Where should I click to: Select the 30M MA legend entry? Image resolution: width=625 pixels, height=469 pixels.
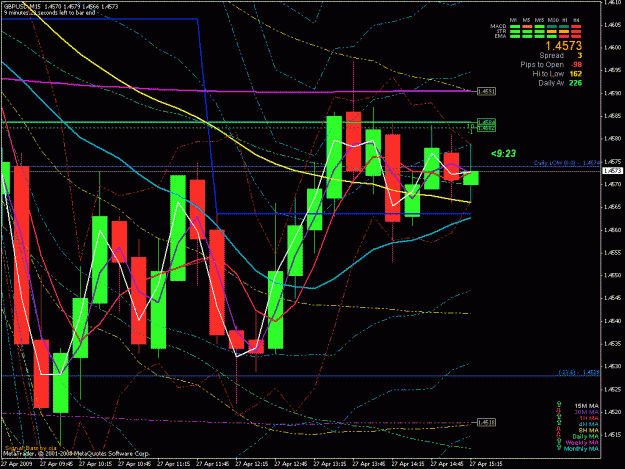point(587,412)
